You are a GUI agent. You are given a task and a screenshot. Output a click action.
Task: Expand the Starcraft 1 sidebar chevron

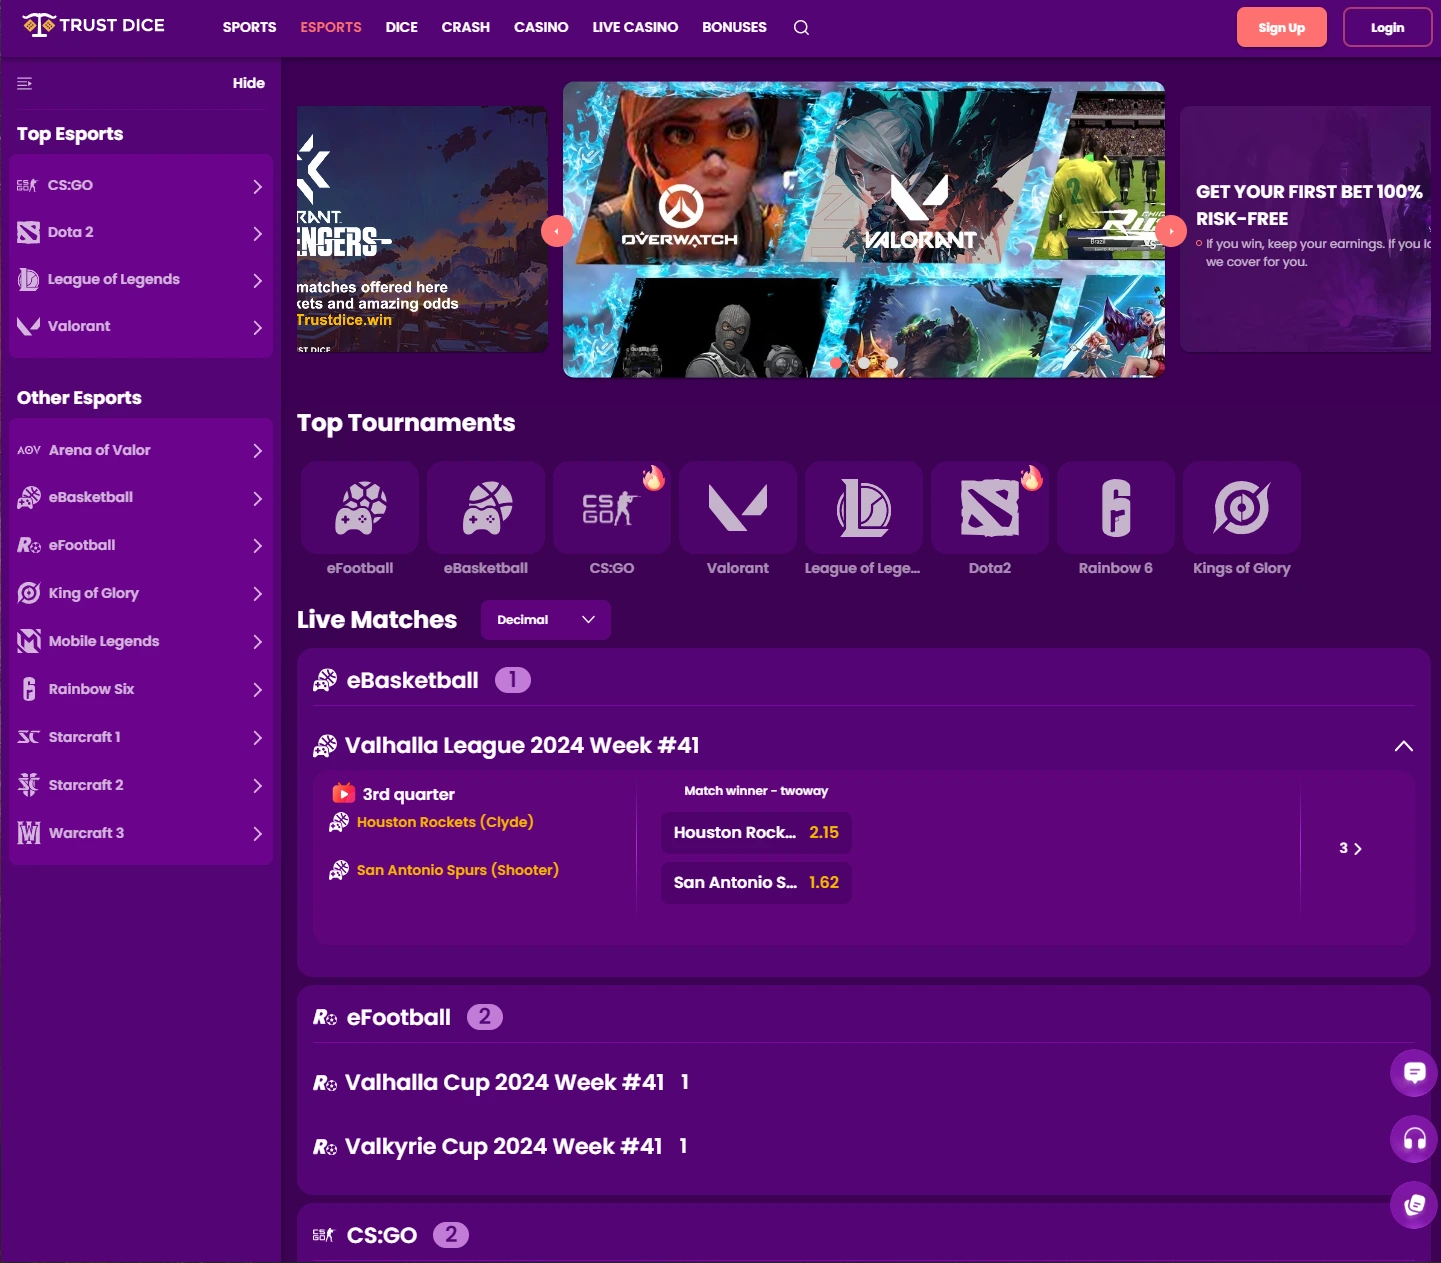tap(257, 738)
